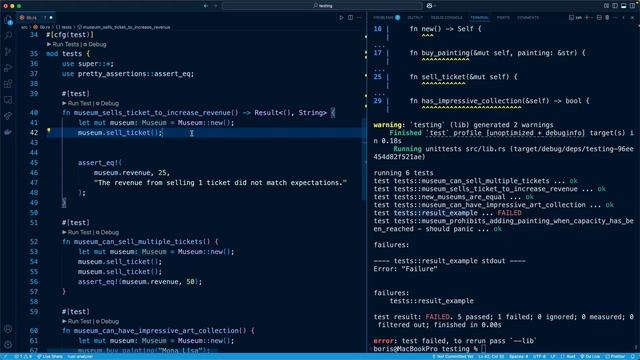This screenshot has height=360, width=640.
Task: Run Test for museum_can_have_impressive_art_collection
Action: coord(78,321)
